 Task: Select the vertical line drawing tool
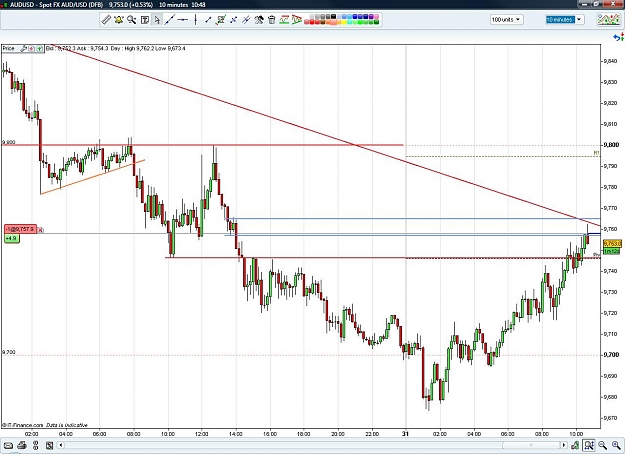pos(195,20)
